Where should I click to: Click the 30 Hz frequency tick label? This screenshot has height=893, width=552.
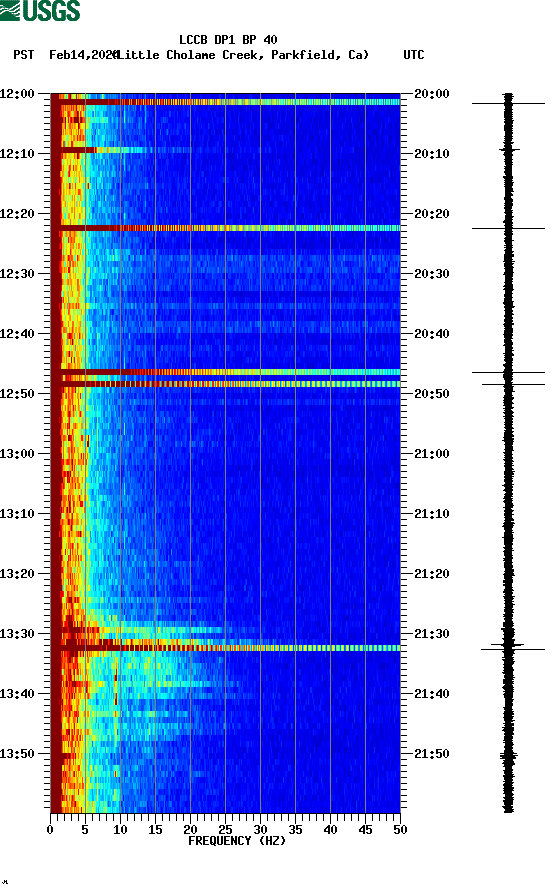[260, 830]
